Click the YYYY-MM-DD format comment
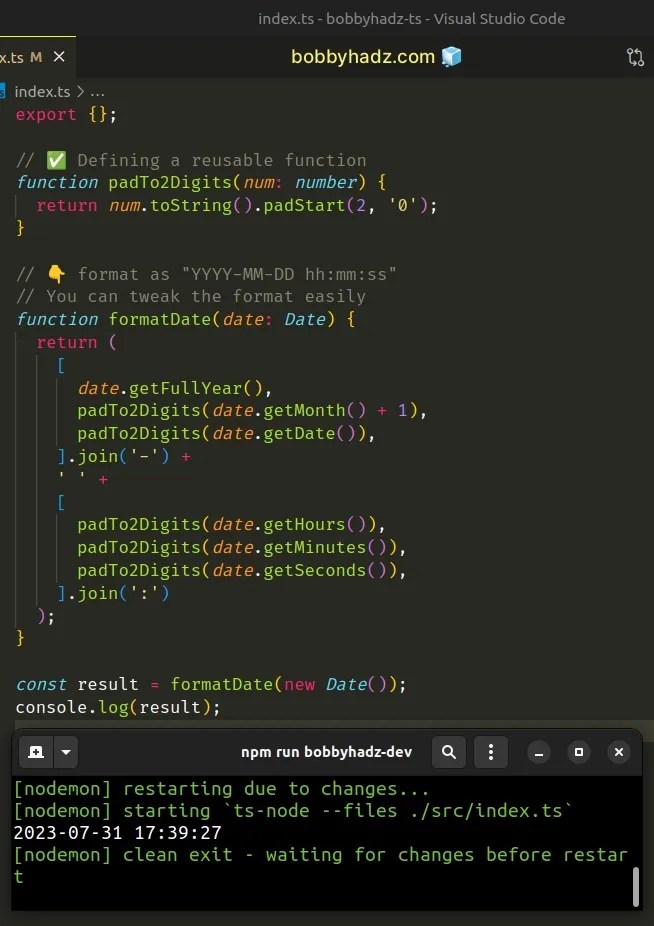This screenshot has height=926, width=654. pyautogui.click(x=206, y=275)
